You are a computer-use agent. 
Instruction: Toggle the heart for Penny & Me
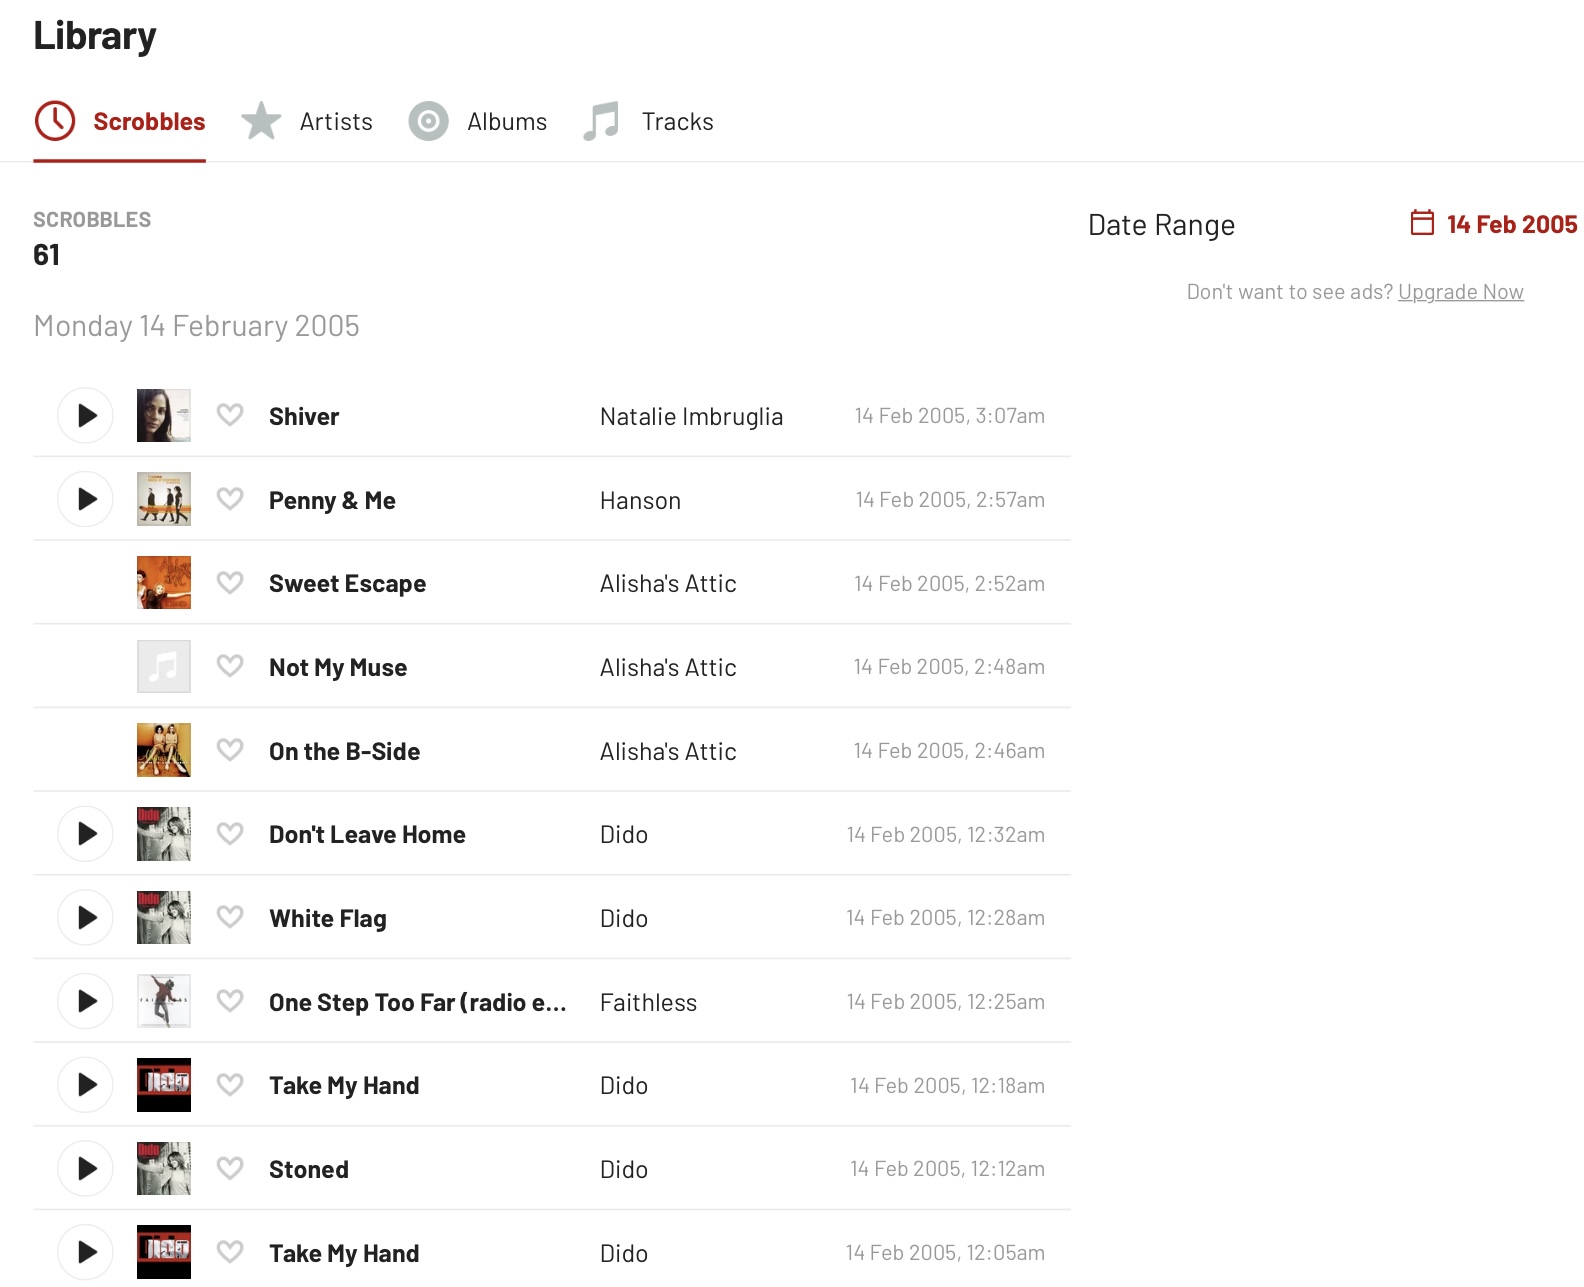(x=230, y=499)
